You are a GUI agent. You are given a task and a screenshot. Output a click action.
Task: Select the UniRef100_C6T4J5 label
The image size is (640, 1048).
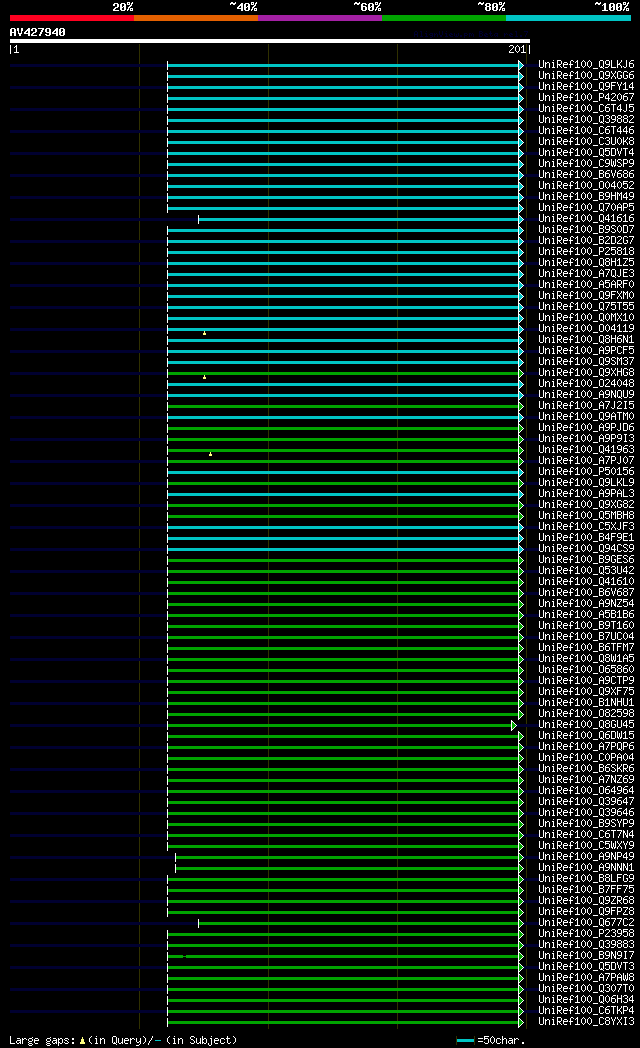[586, 109]
